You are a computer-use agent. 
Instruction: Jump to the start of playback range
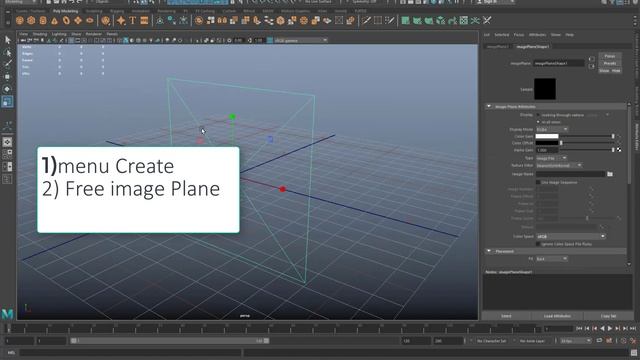[579, 328]
